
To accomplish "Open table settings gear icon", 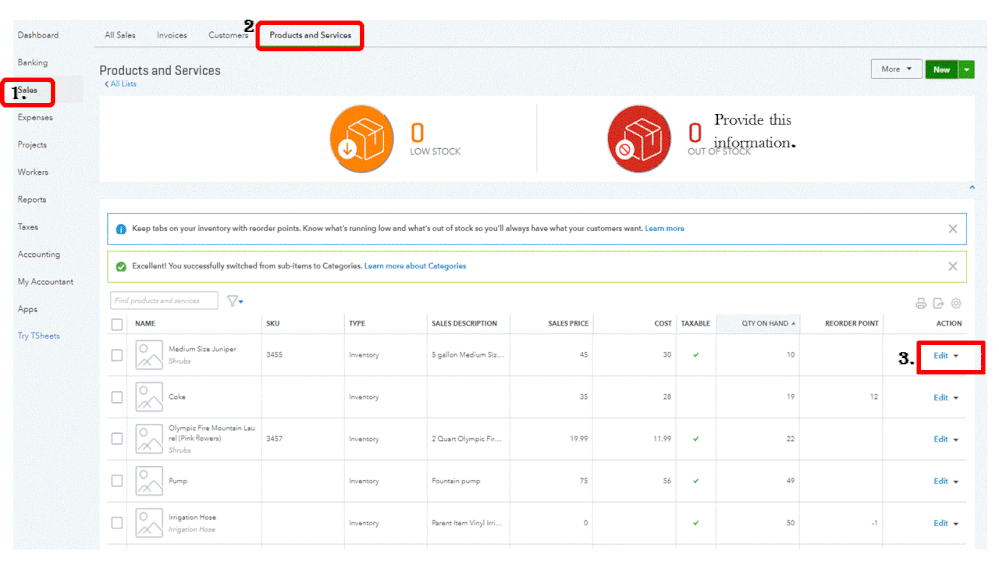I will pos(956,303).
